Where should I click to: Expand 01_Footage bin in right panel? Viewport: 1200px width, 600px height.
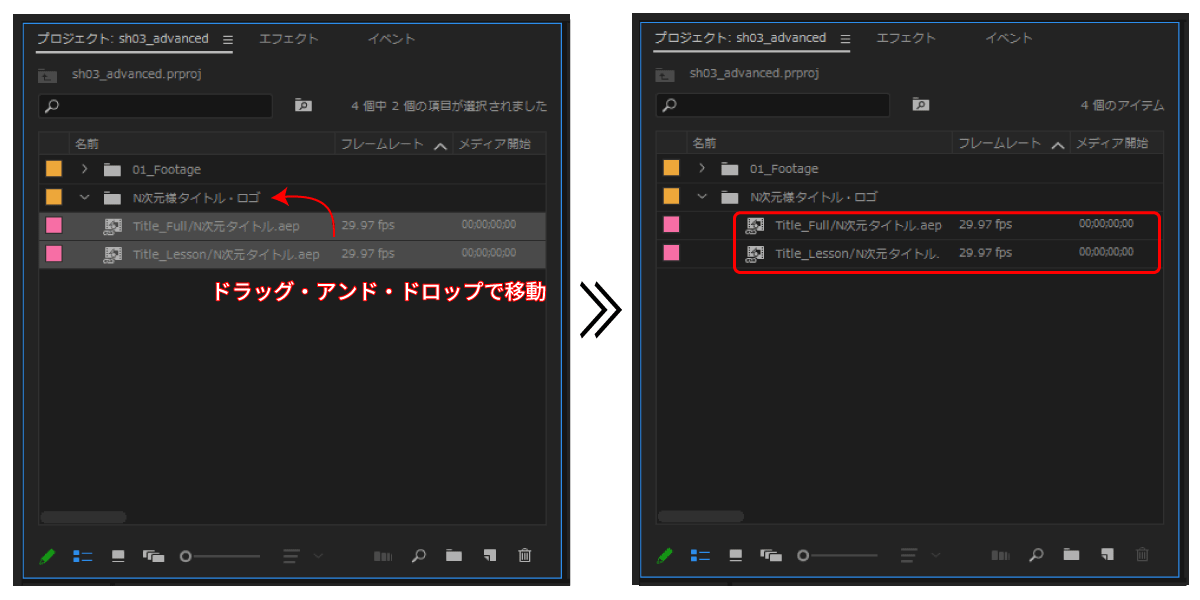pyautogui.click(x=703, y=169)
